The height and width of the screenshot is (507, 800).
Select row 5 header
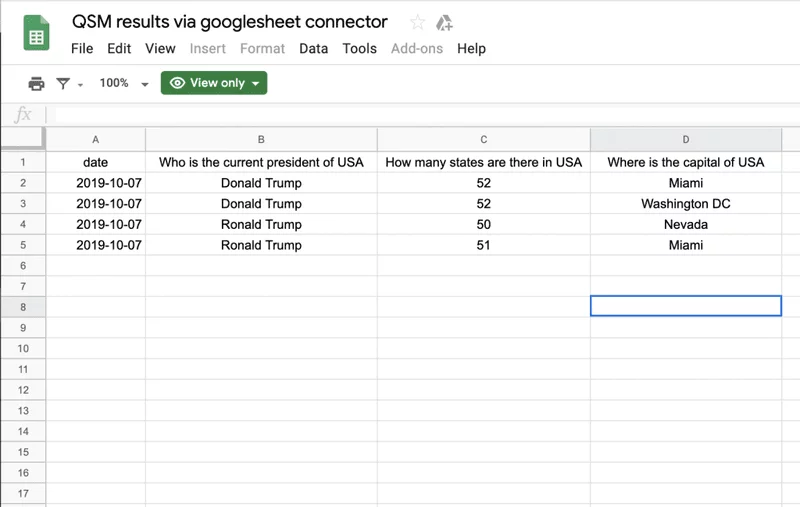(23, 245)
